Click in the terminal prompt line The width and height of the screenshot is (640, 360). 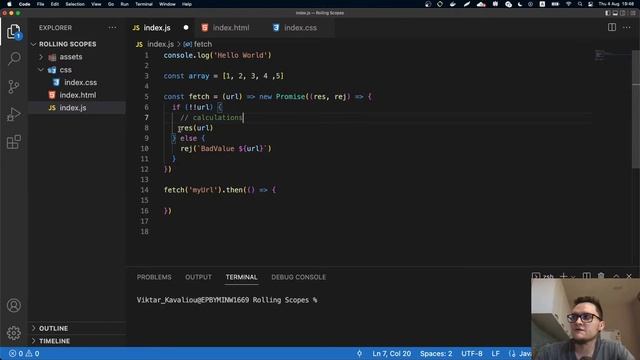coord(227,300)
